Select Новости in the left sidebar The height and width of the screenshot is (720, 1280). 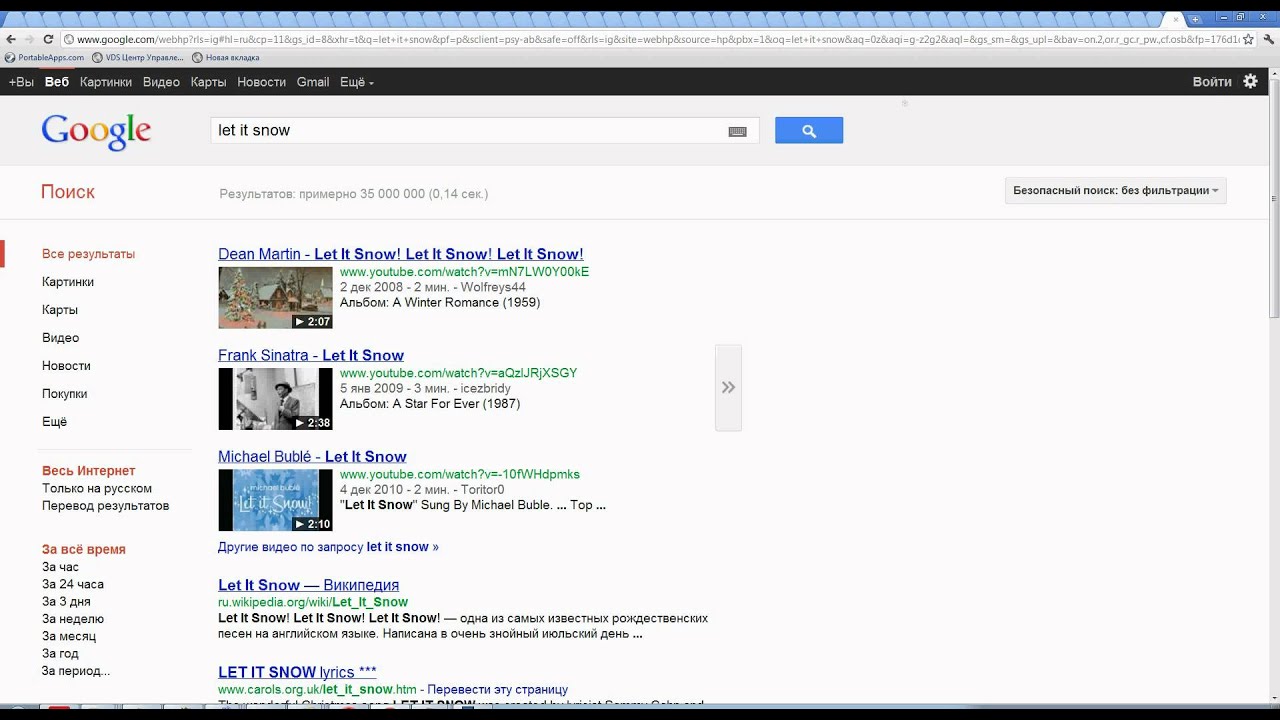(66, 366)
